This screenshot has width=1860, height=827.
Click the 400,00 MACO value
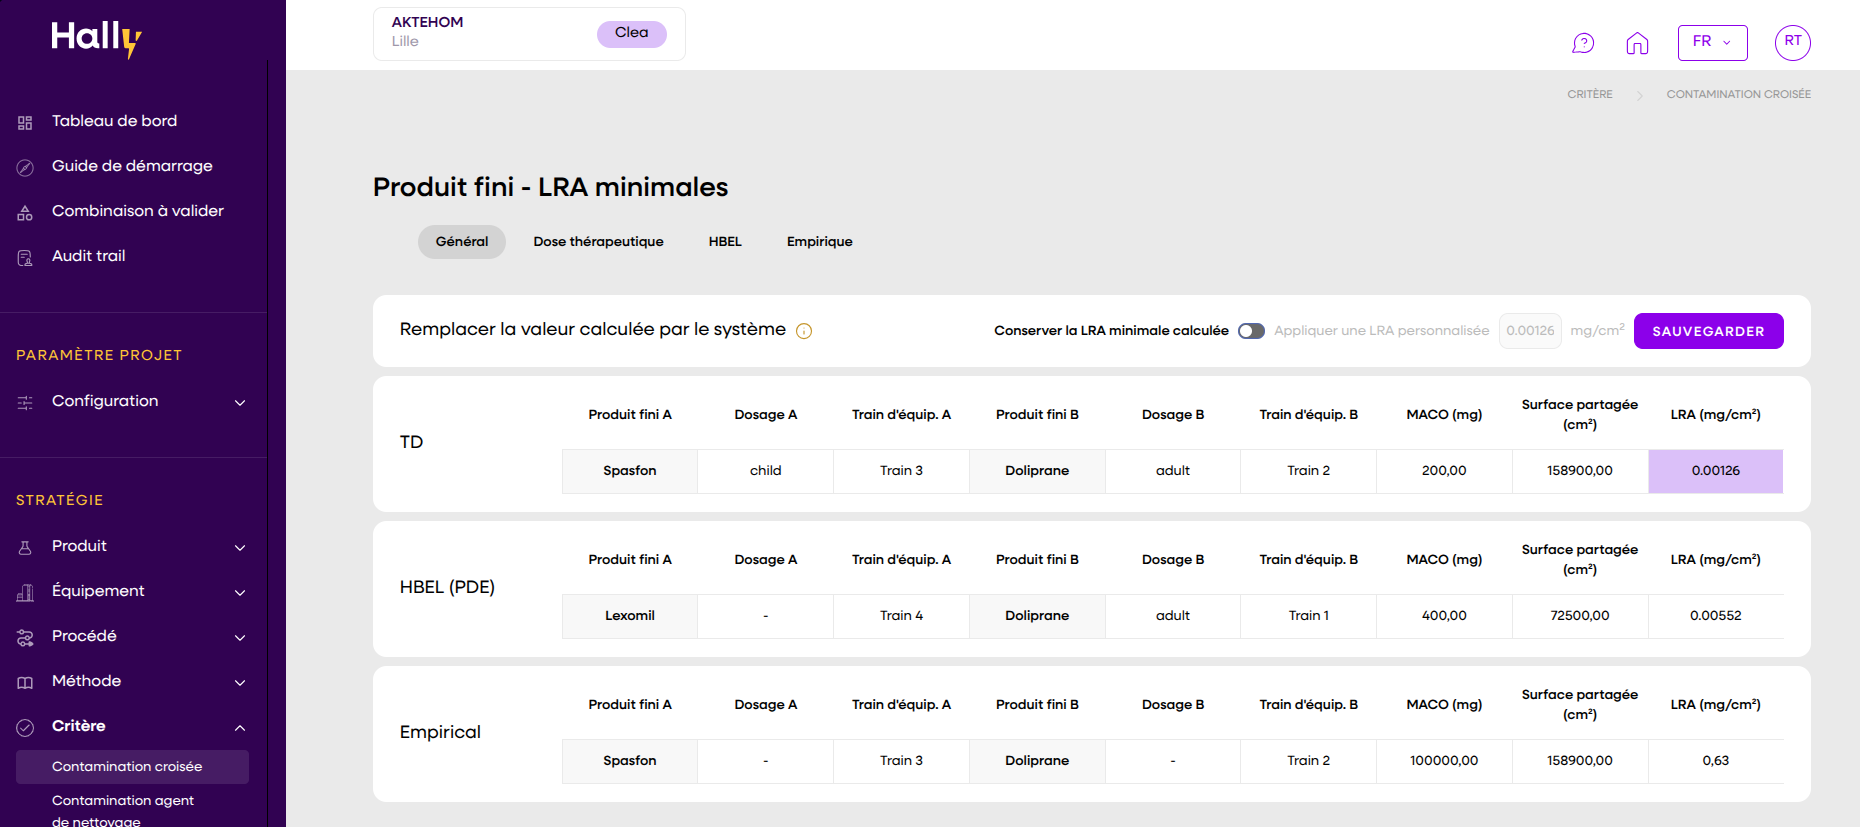1444,616
